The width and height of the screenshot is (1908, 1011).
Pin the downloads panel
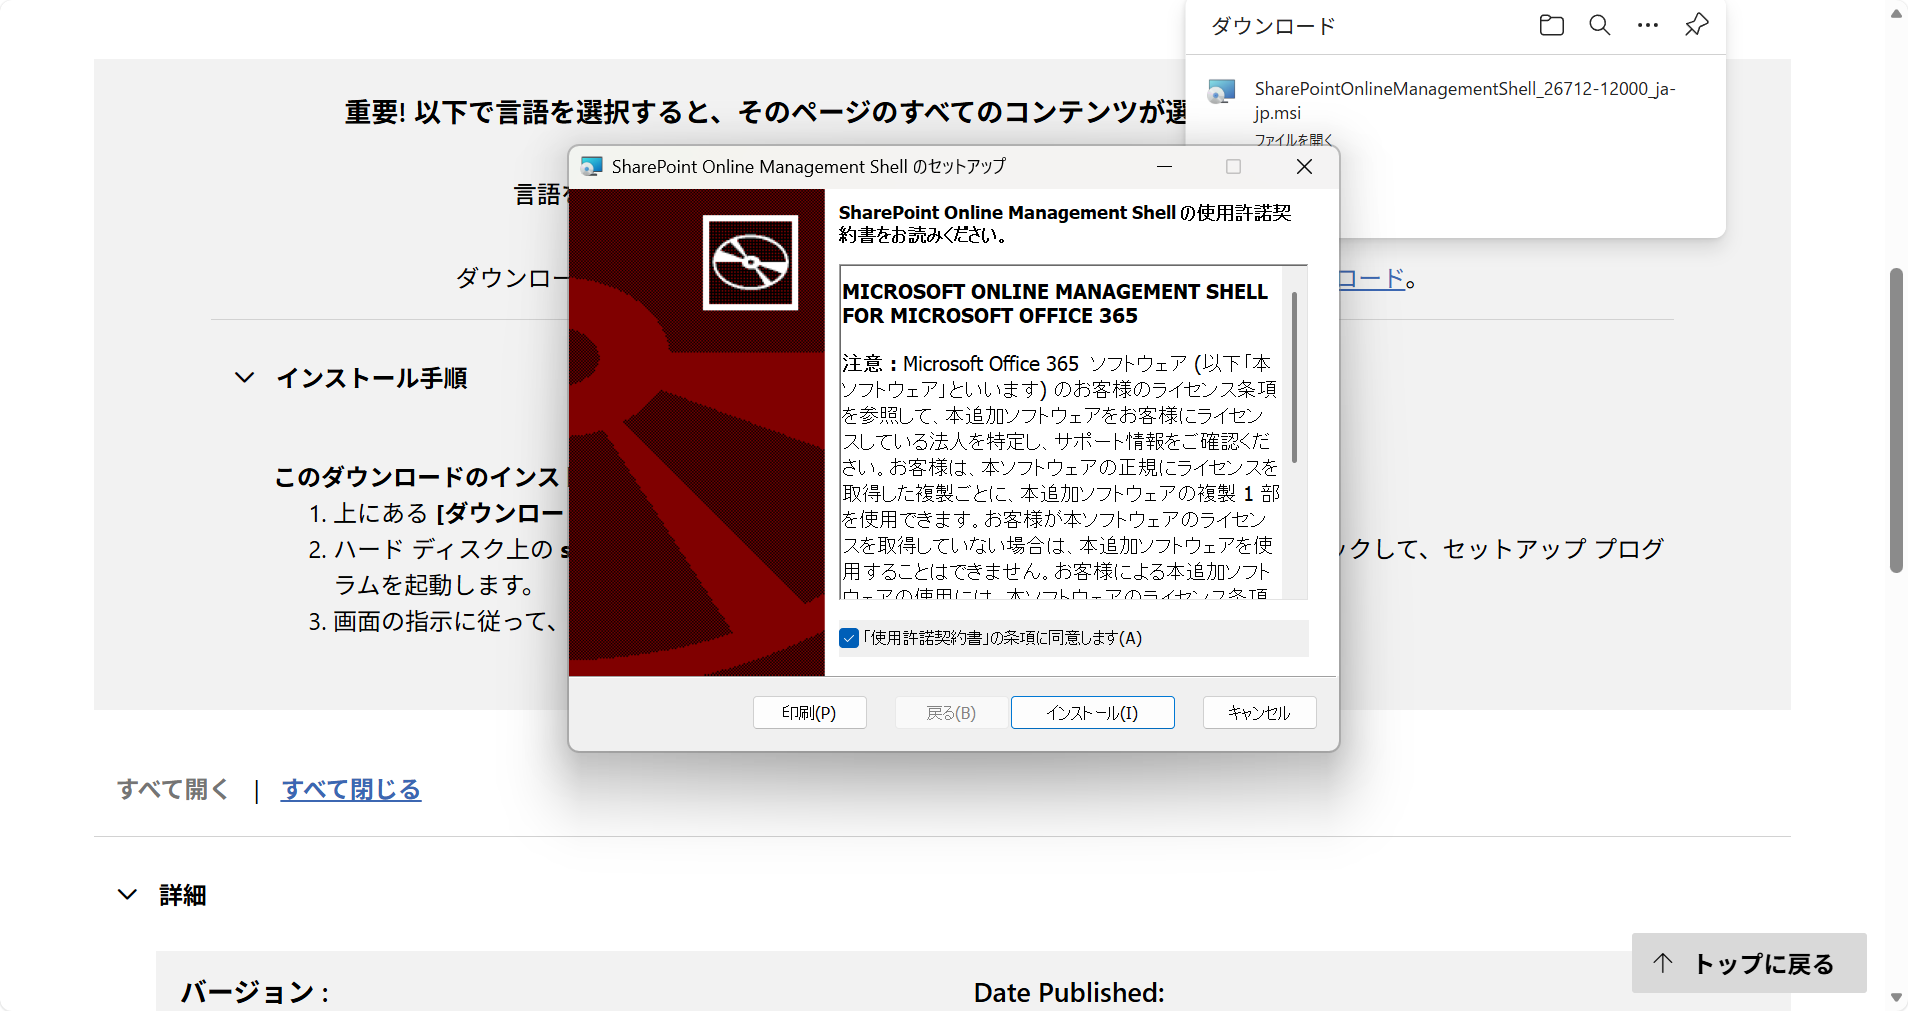1697,25
